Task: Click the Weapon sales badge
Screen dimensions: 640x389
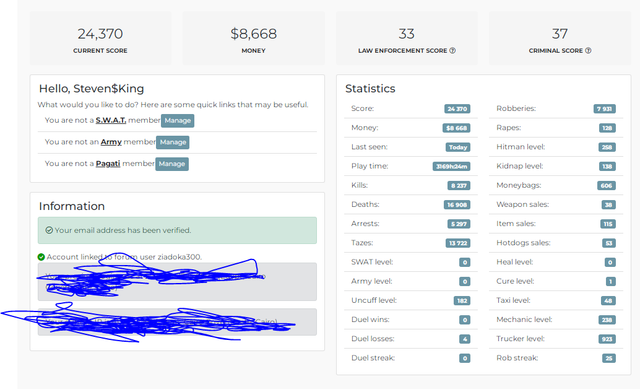Action: click(x=609, y=205)
